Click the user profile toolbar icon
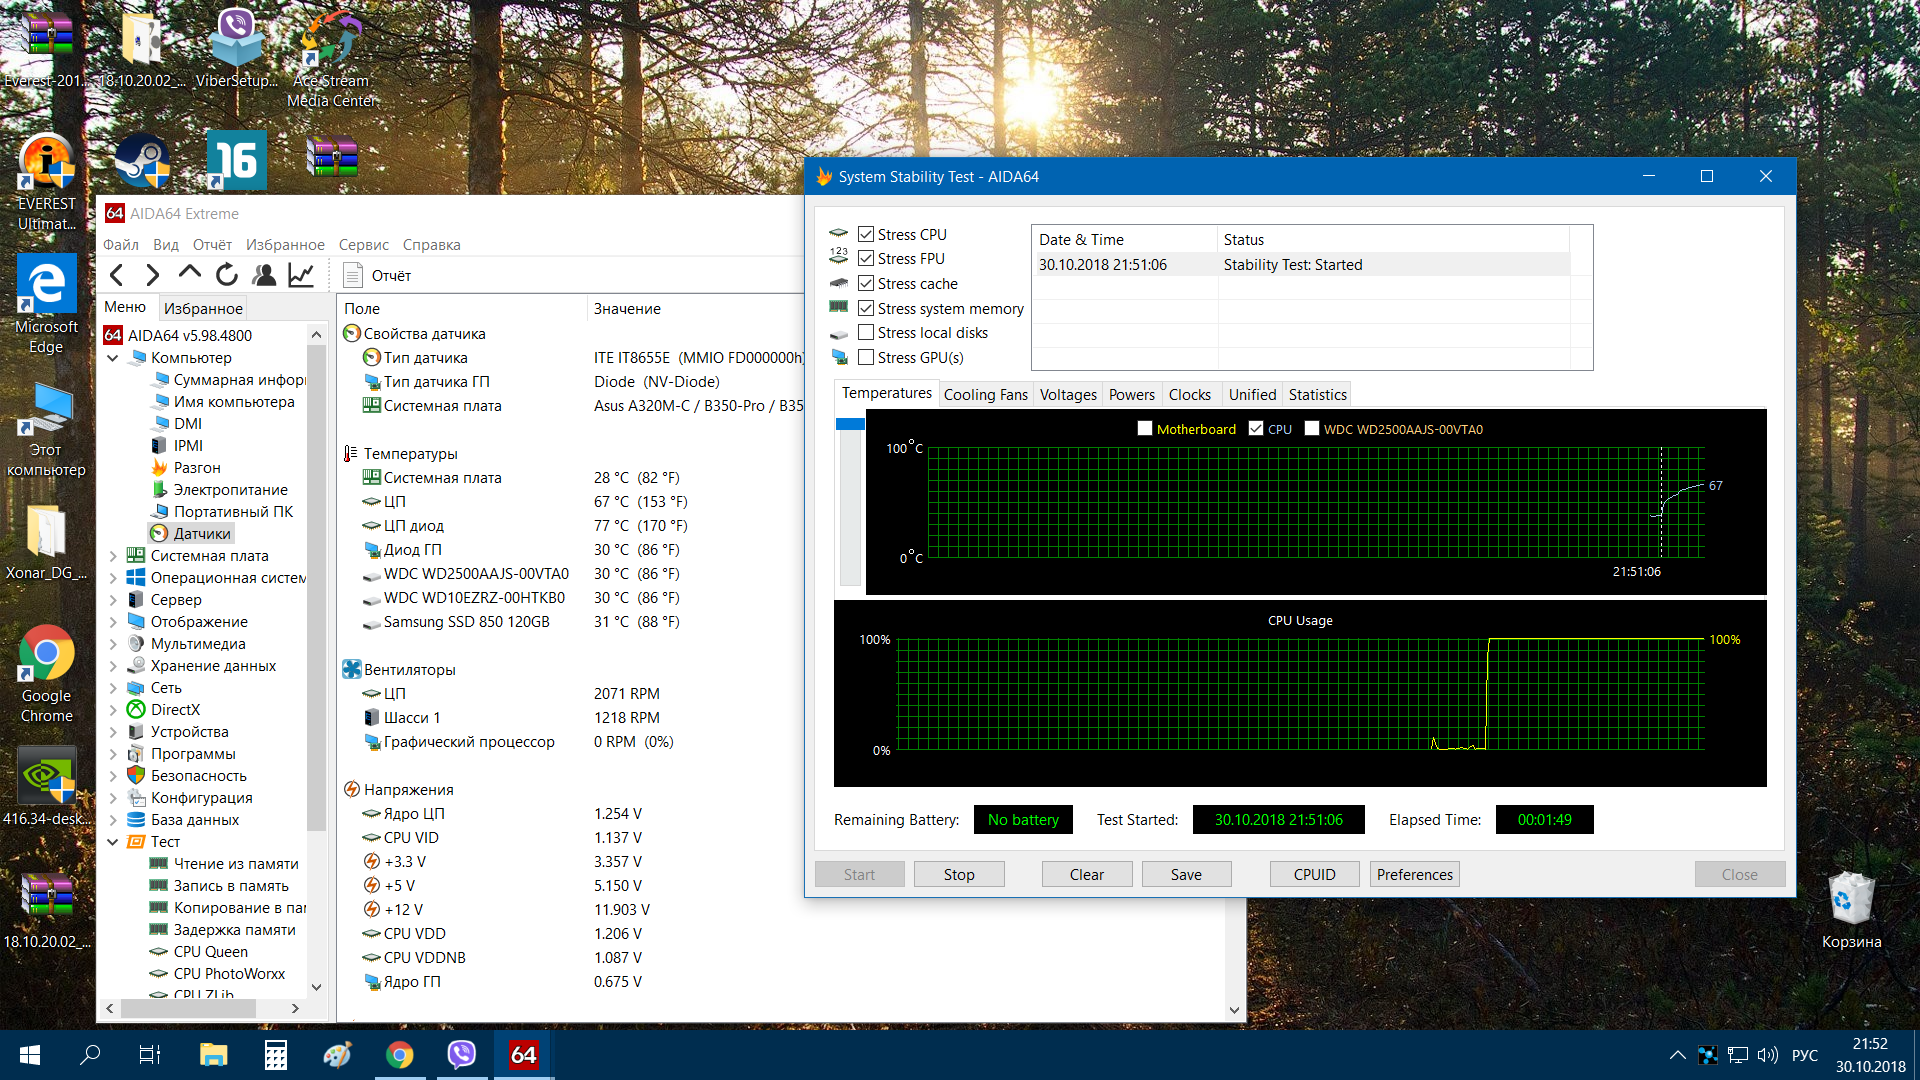 [x=264, y=275]
